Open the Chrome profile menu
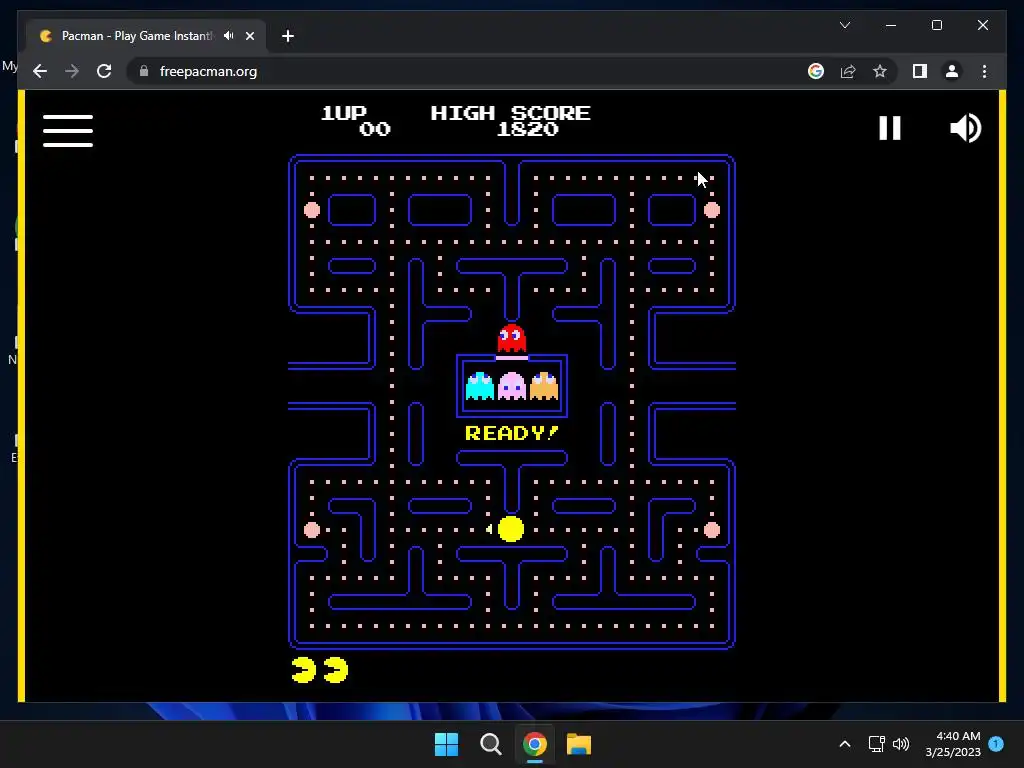 (x=952, y=71)
